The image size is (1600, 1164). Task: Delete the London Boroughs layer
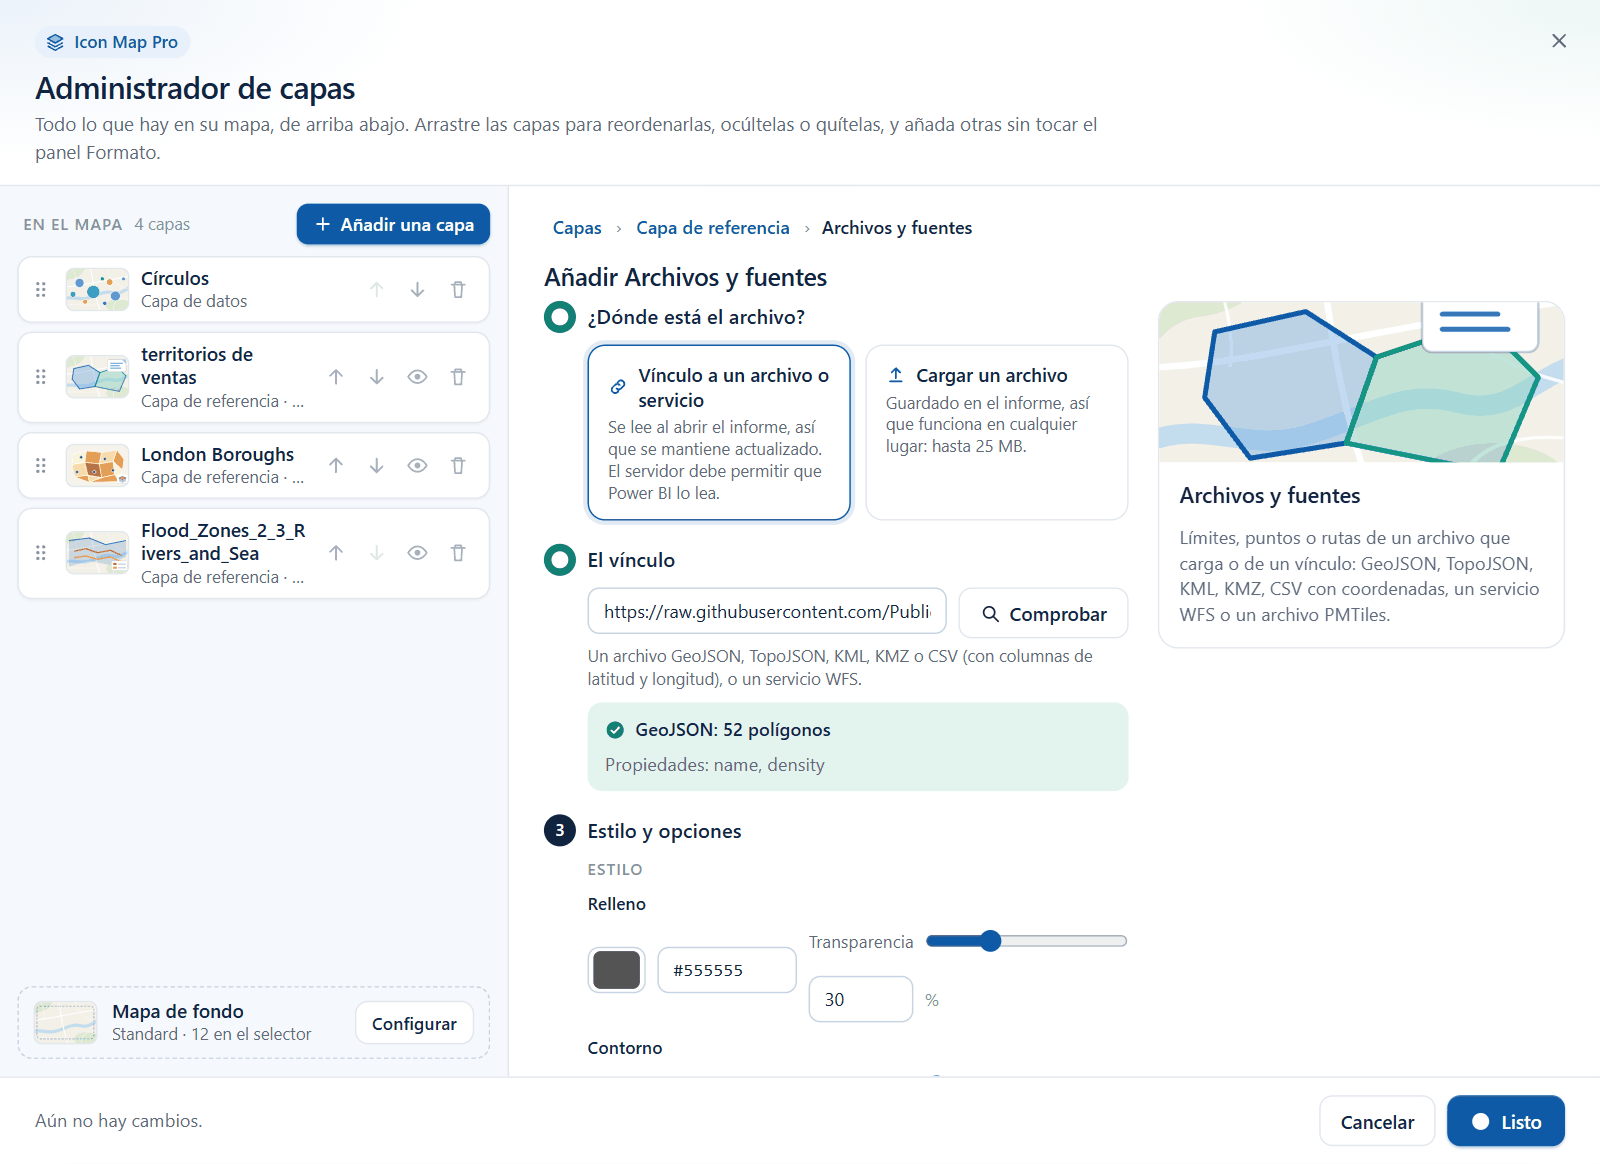[458, 466]
